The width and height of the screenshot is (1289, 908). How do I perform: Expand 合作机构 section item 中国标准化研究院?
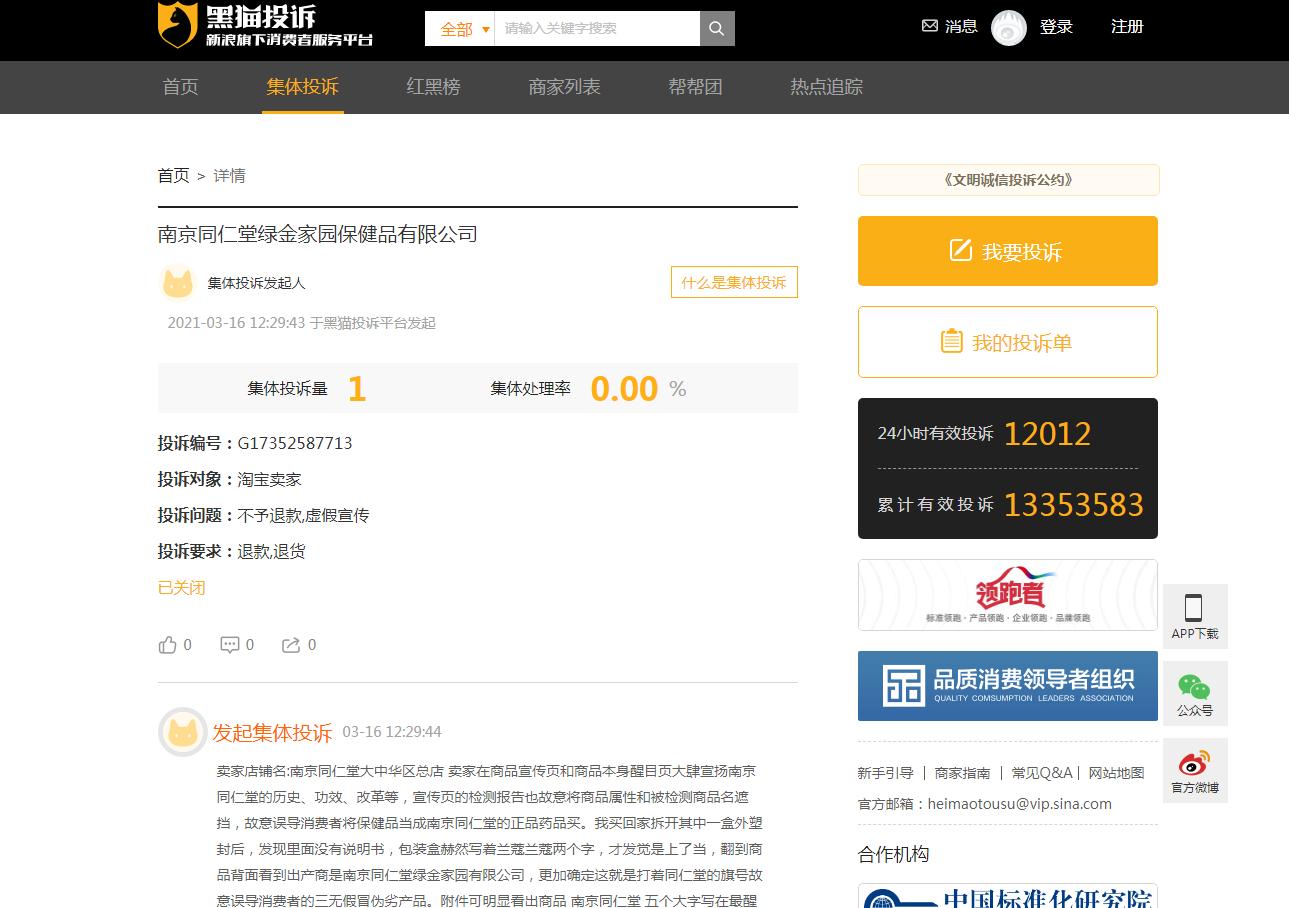[x=1007, y=894]
